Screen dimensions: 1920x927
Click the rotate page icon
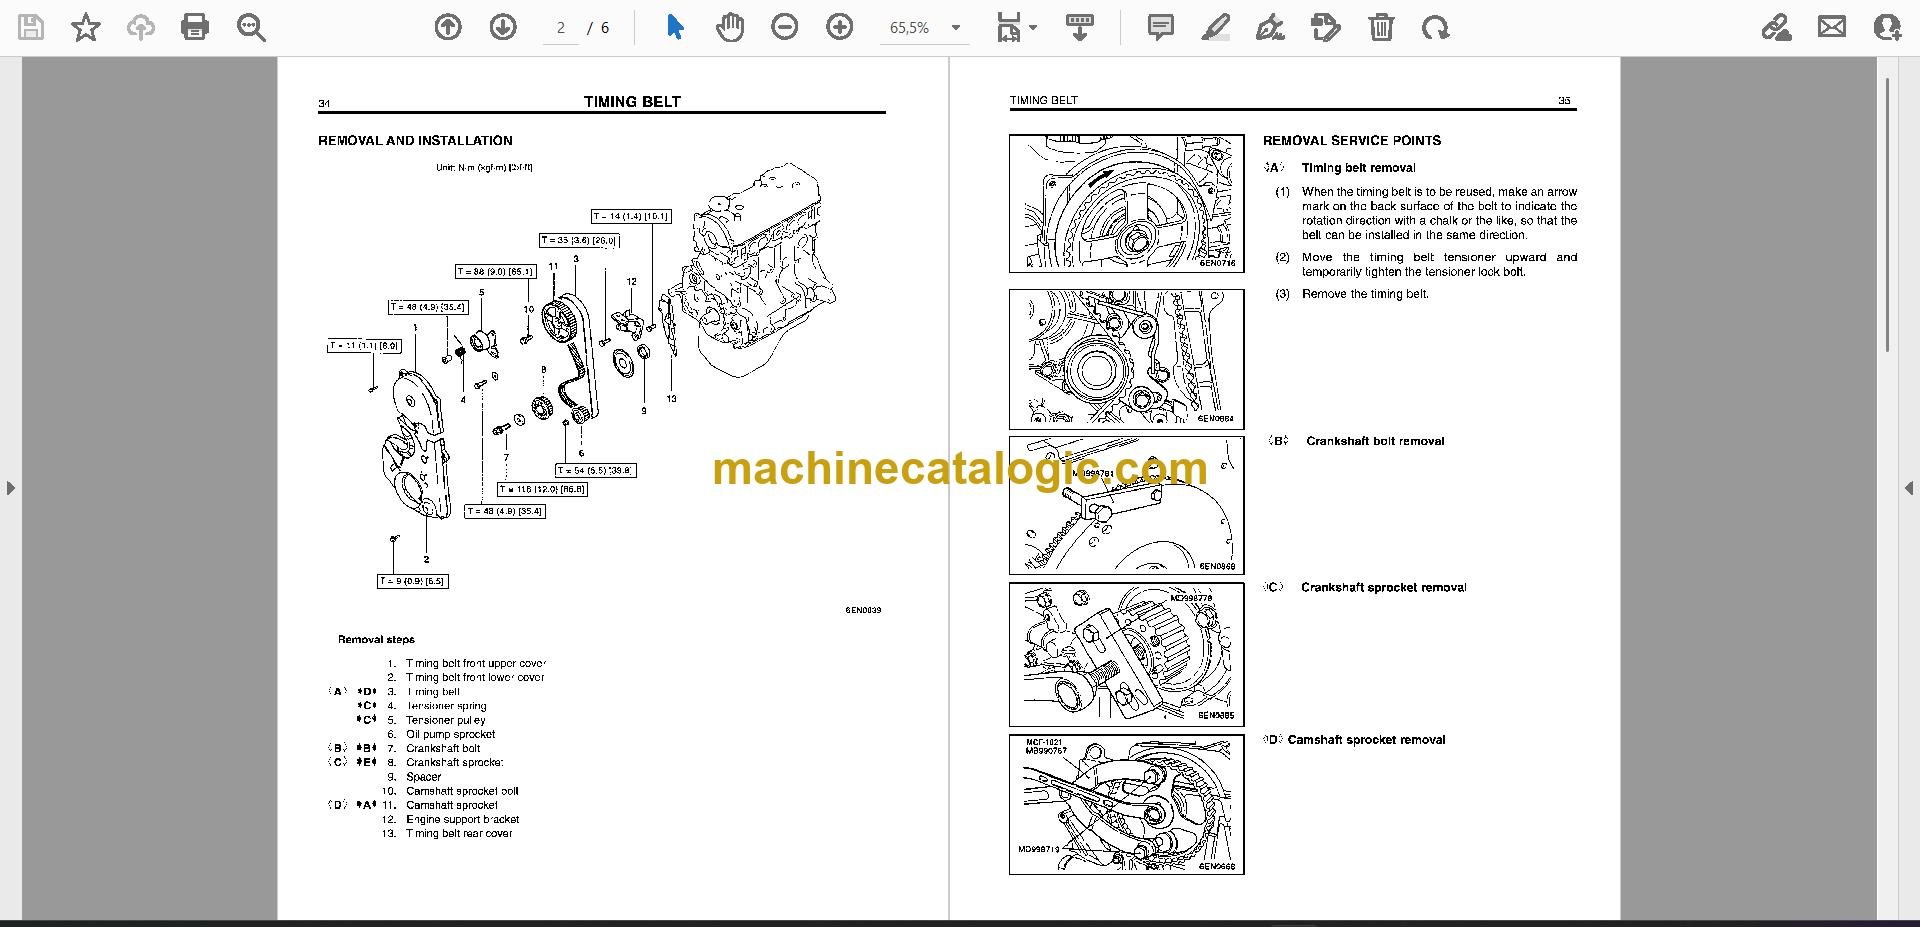point(1436,28)
